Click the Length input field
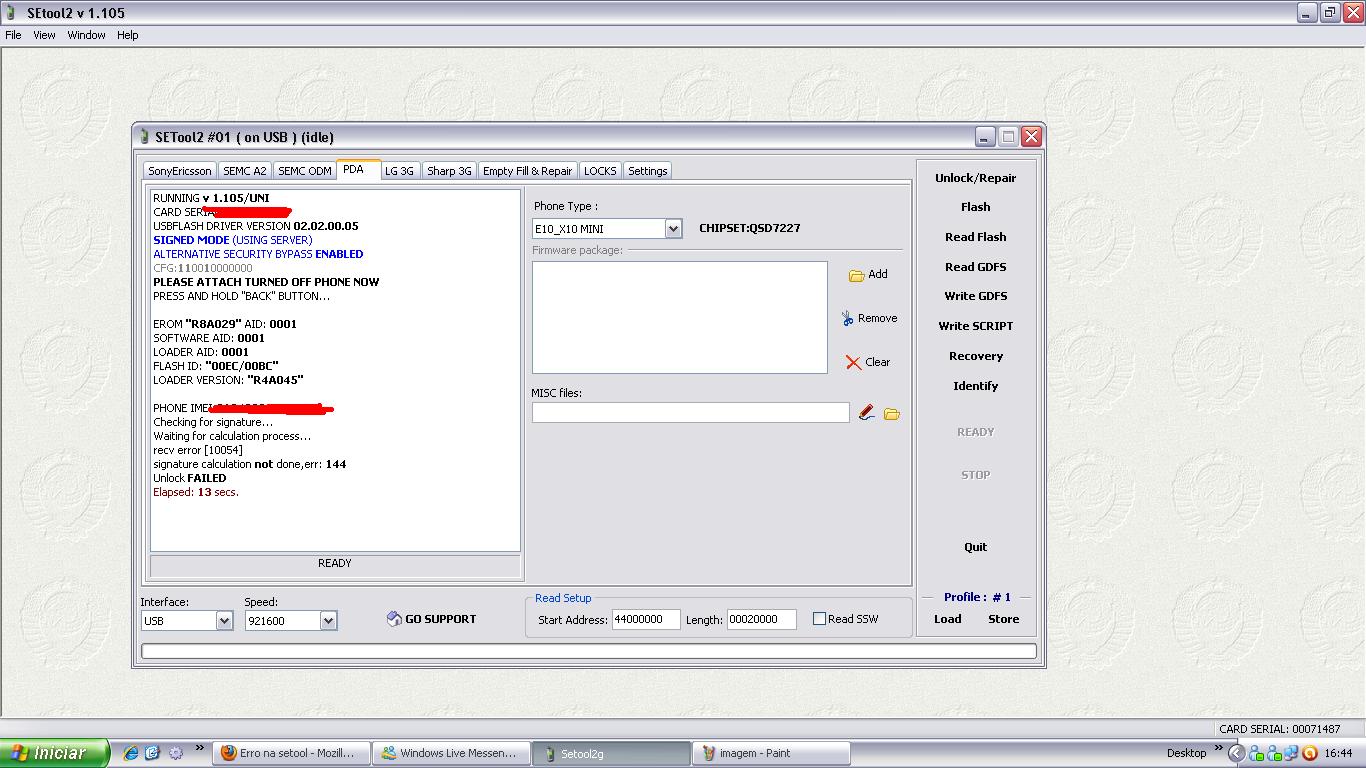Viewport: 1366px width, 768px height. pos(762,620)
